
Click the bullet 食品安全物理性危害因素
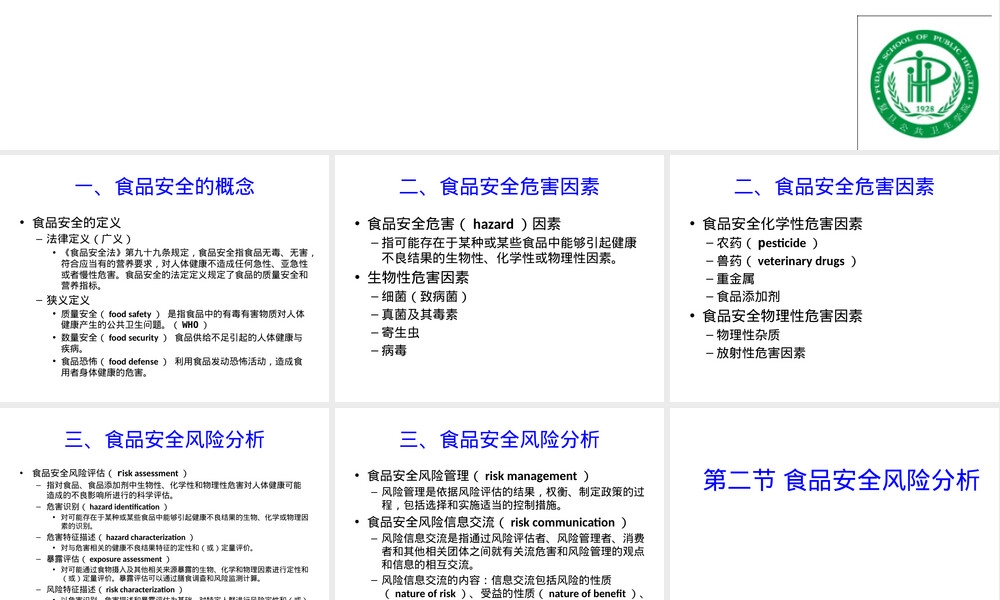783,316
